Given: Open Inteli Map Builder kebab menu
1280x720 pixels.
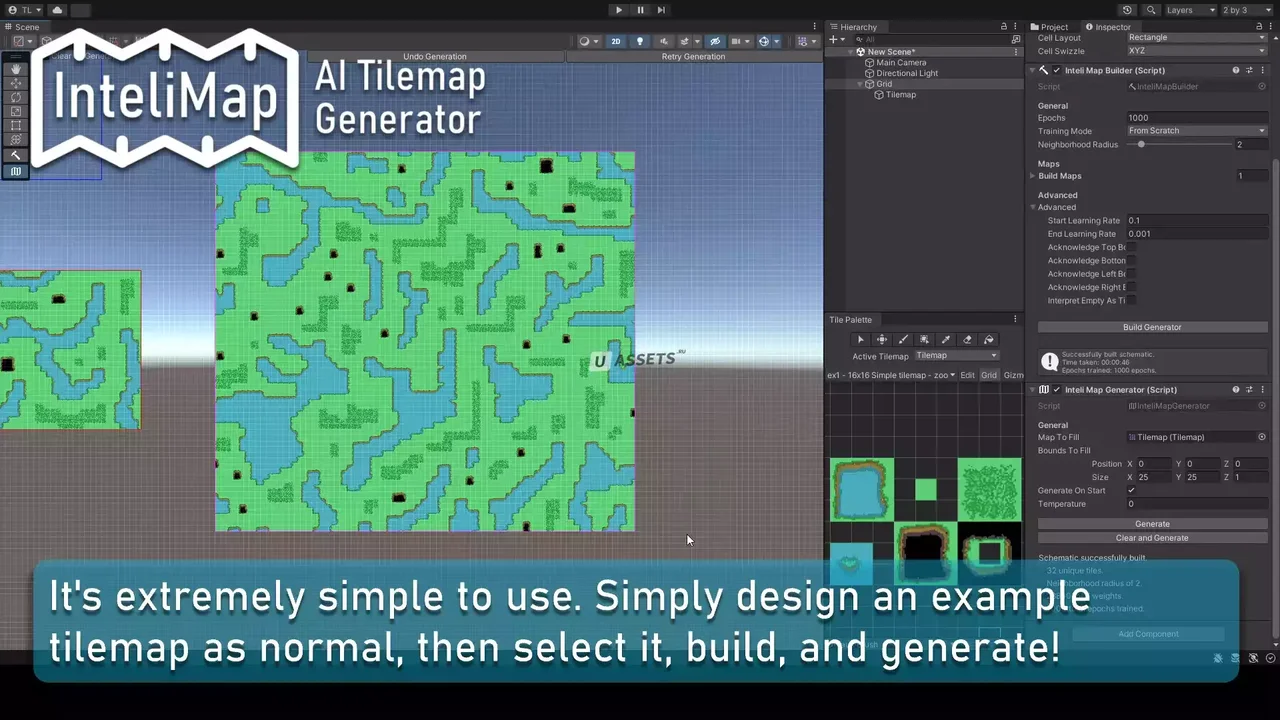Looking at the screenshot, I should coord(1262,70).
